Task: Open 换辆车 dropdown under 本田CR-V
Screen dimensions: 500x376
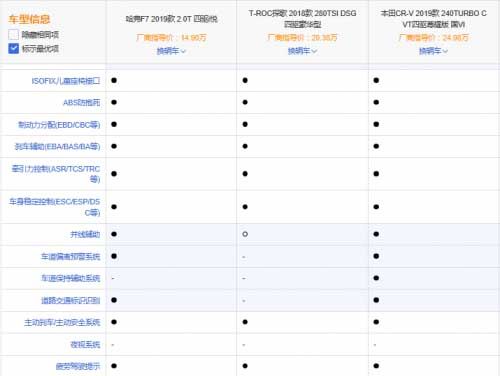Action: pyautogui.click(x=433, y=51)
